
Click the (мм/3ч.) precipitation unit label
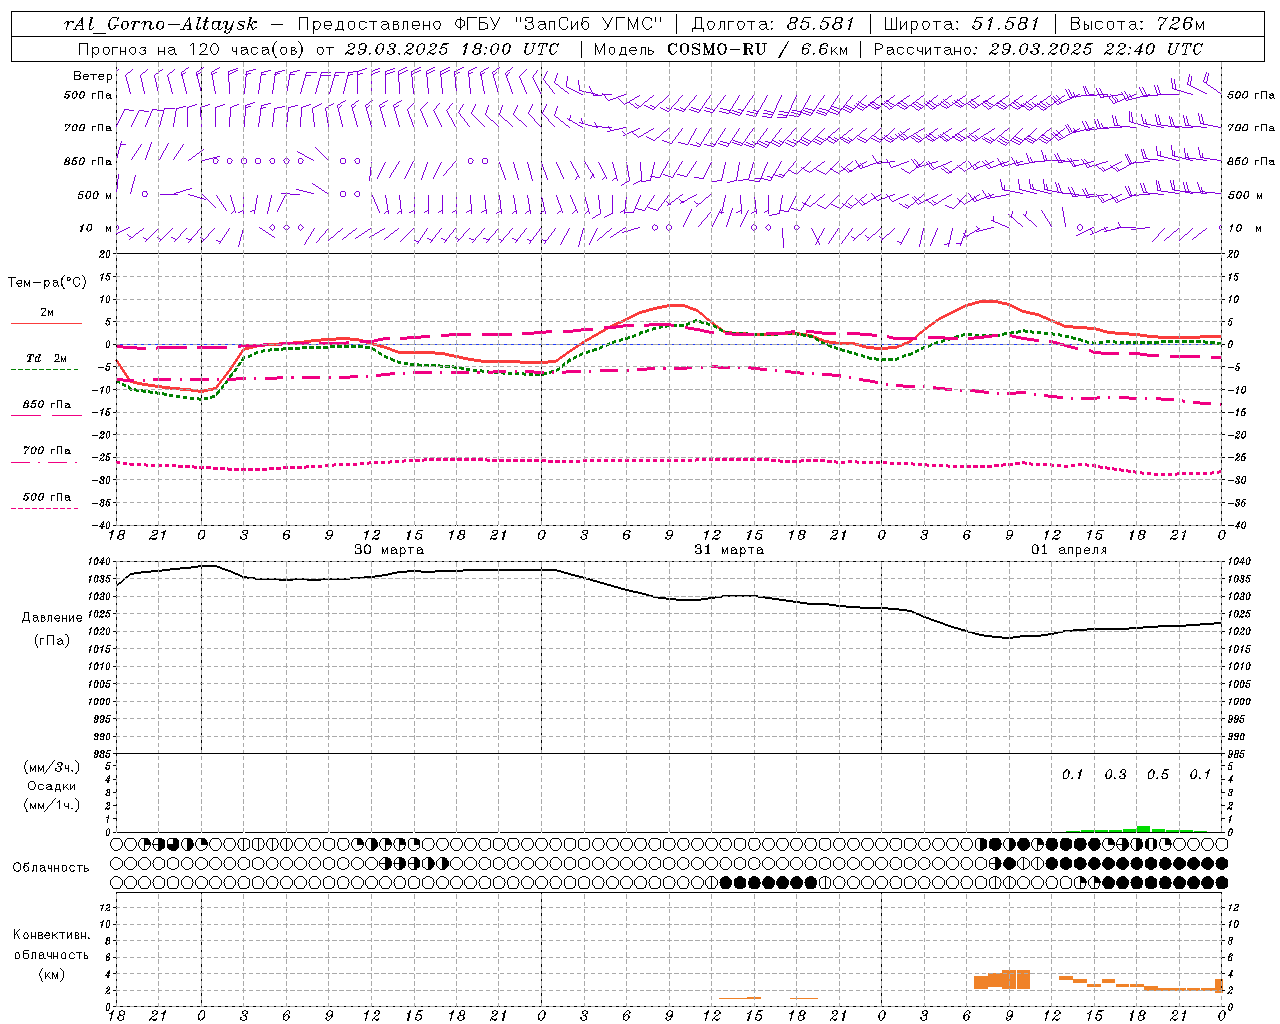click(x=52, y=767)
